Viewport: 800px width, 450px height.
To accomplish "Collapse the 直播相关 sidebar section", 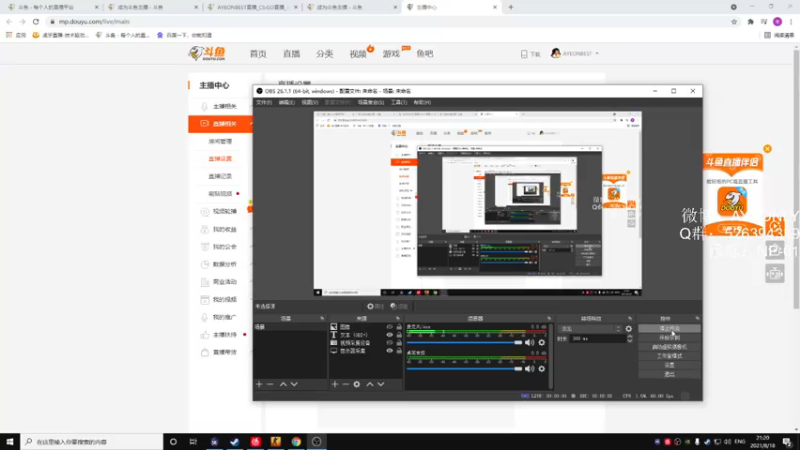I will point(251,123).
